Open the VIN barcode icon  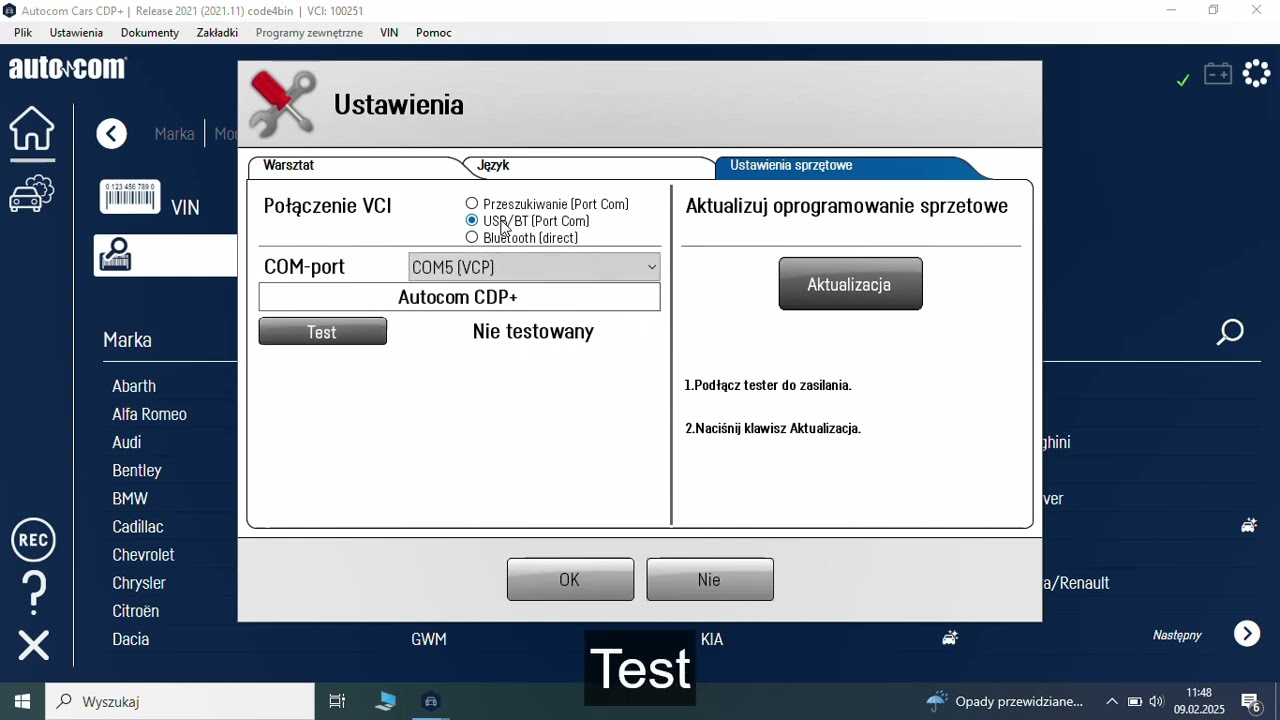(x=130, y=197)
